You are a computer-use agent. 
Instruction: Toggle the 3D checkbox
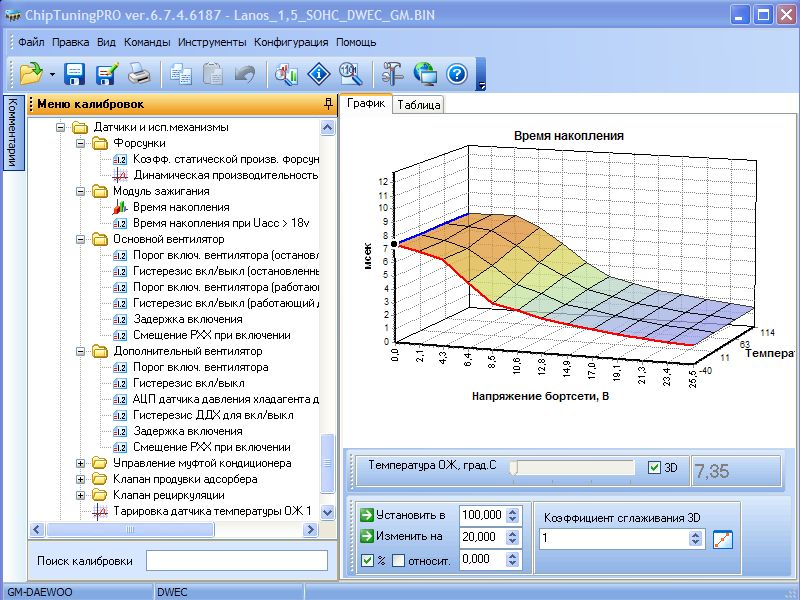(655, 467)
